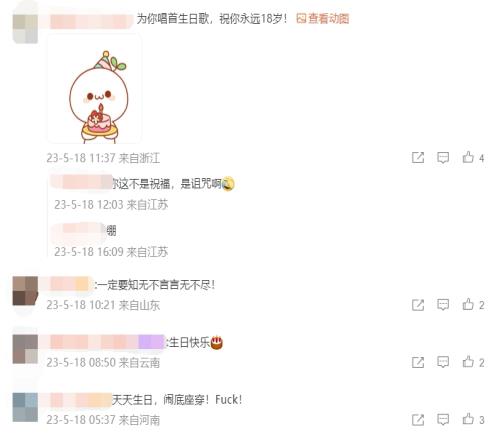Share the comment posted from Zhejiang
Screen dimensions: 500x440
pyautogui.click(x=418, y=157)
